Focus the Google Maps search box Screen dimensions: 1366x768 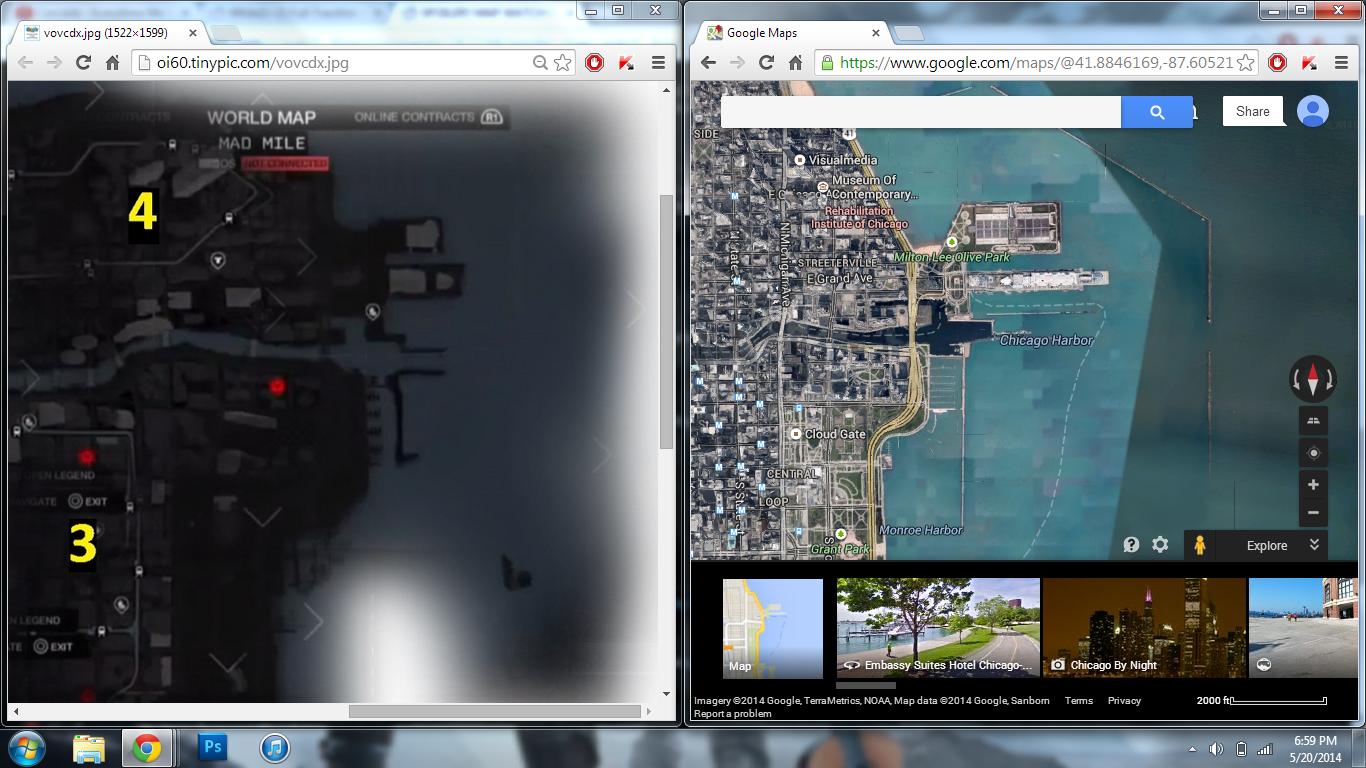[920, 112]
